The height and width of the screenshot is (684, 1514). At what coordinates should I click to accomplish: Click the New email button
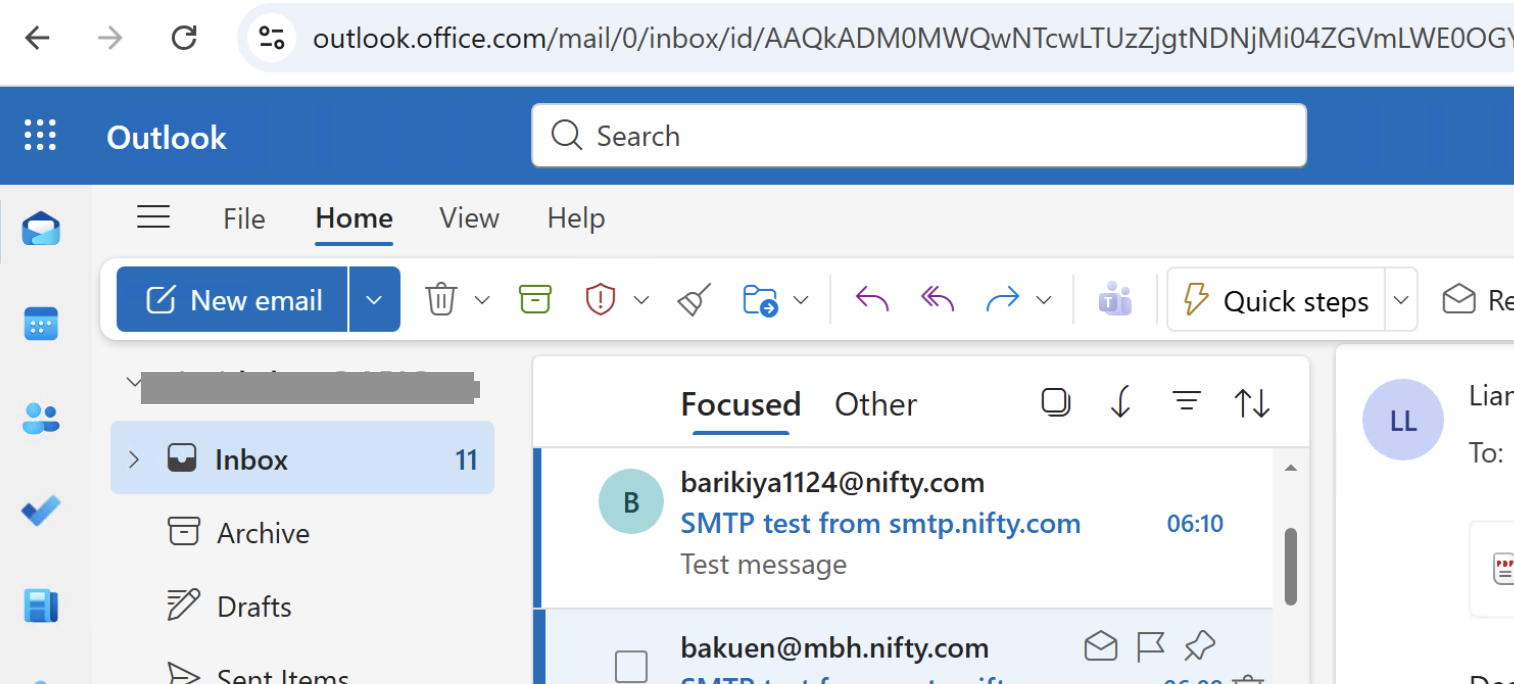pos(233,299)
